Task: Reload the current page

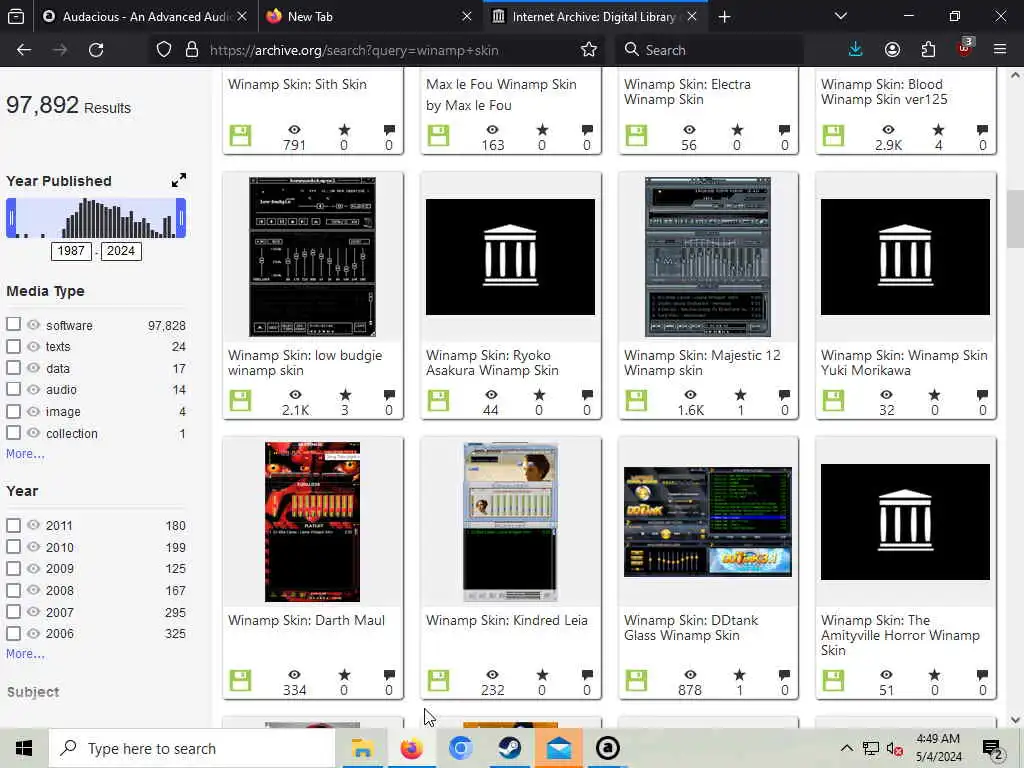Action: (x=96, y=50)
